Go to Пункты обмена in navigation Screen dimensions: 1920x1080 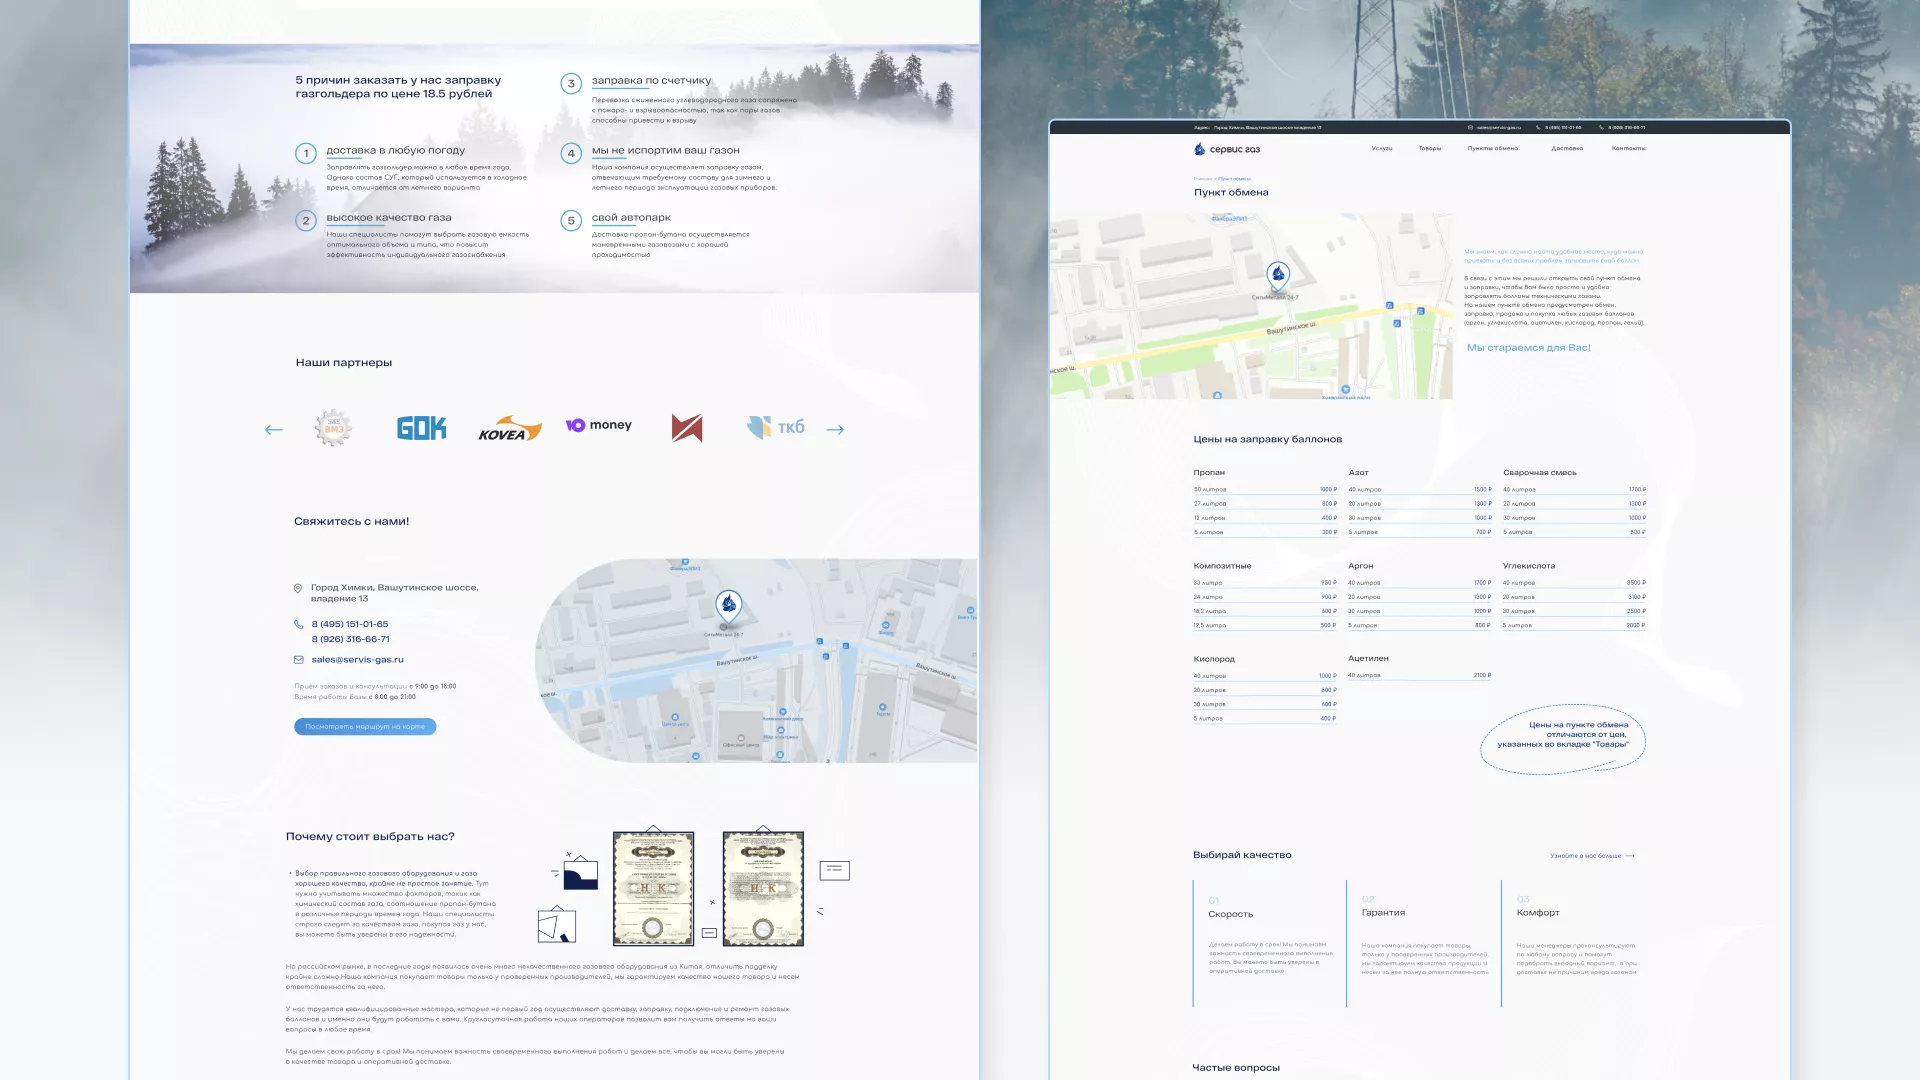pos(1492,148)
